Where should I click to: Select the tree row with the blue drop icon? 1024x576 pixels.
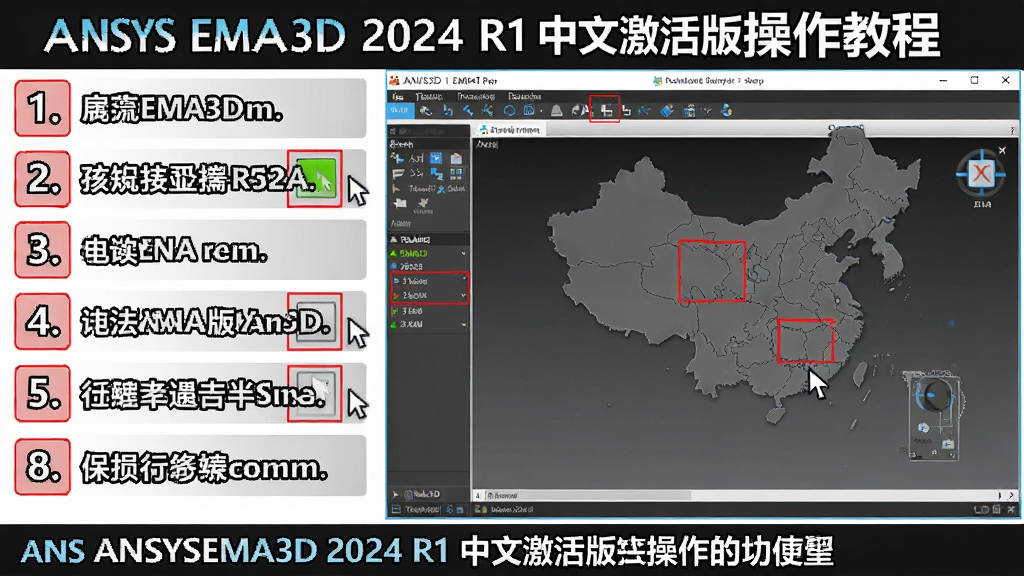(x=429, y=266)
